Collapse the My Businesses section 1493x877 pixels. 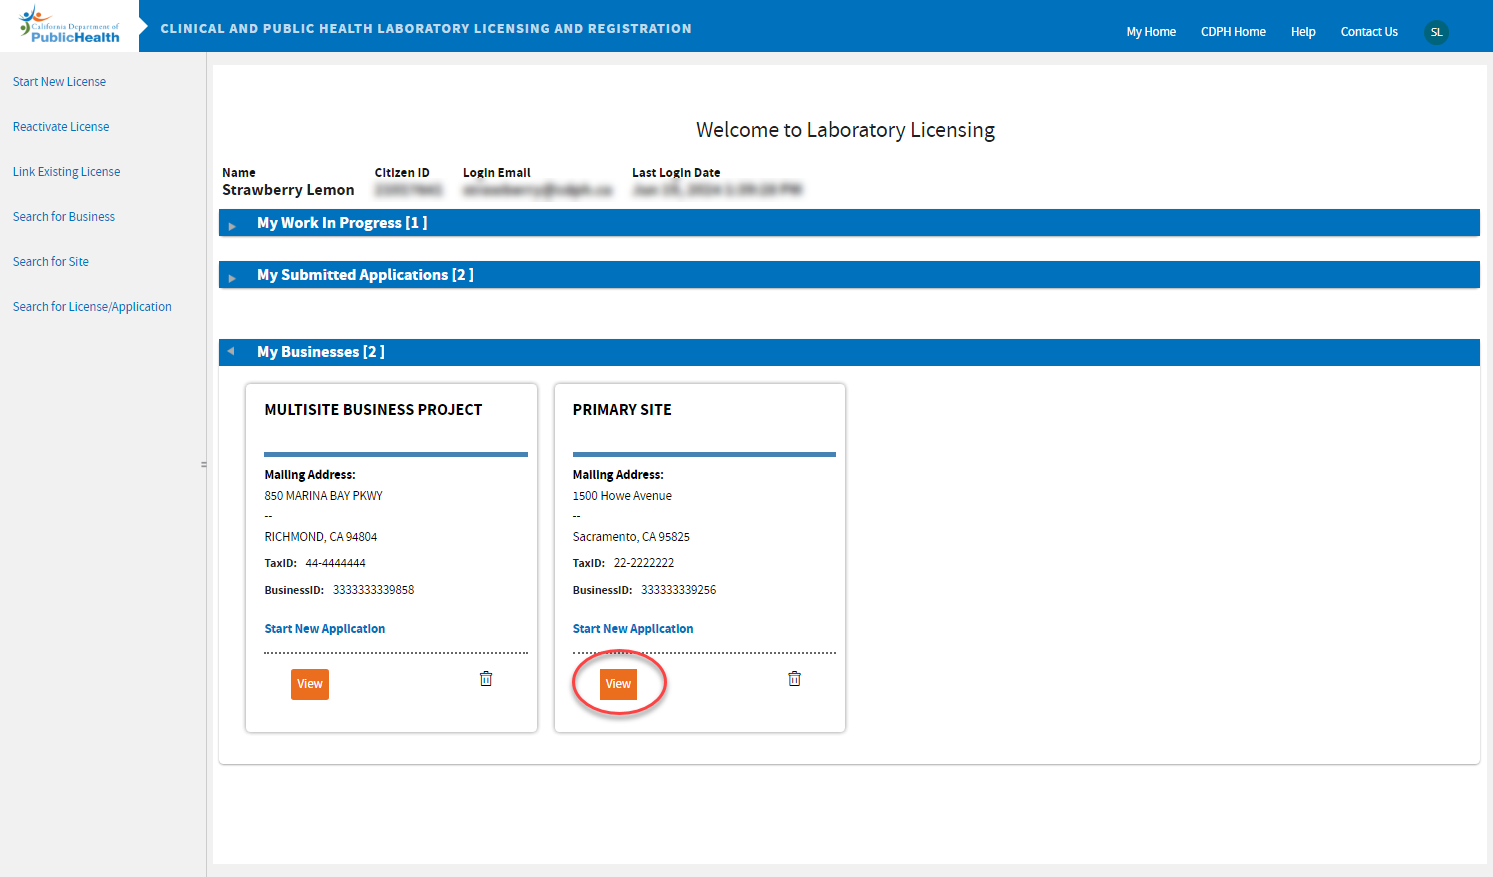231,352
